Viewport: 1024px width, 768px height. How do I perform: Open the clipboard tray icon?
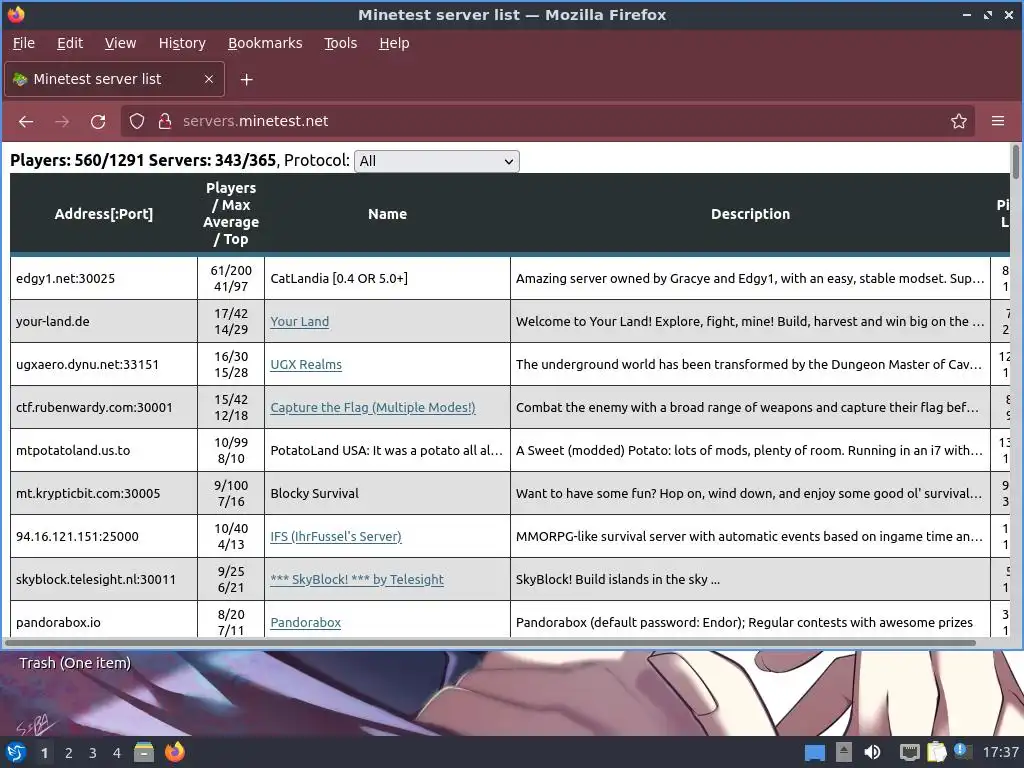pos(936,752)
